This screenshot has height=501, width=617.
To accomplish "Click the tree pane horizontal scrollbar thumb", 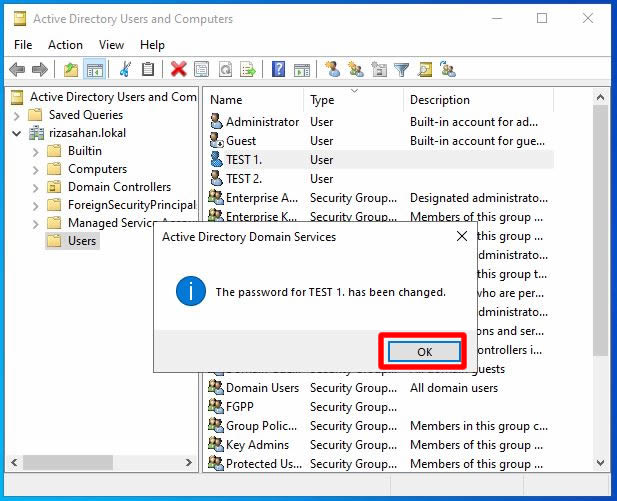I will click(x=68, y=462).
